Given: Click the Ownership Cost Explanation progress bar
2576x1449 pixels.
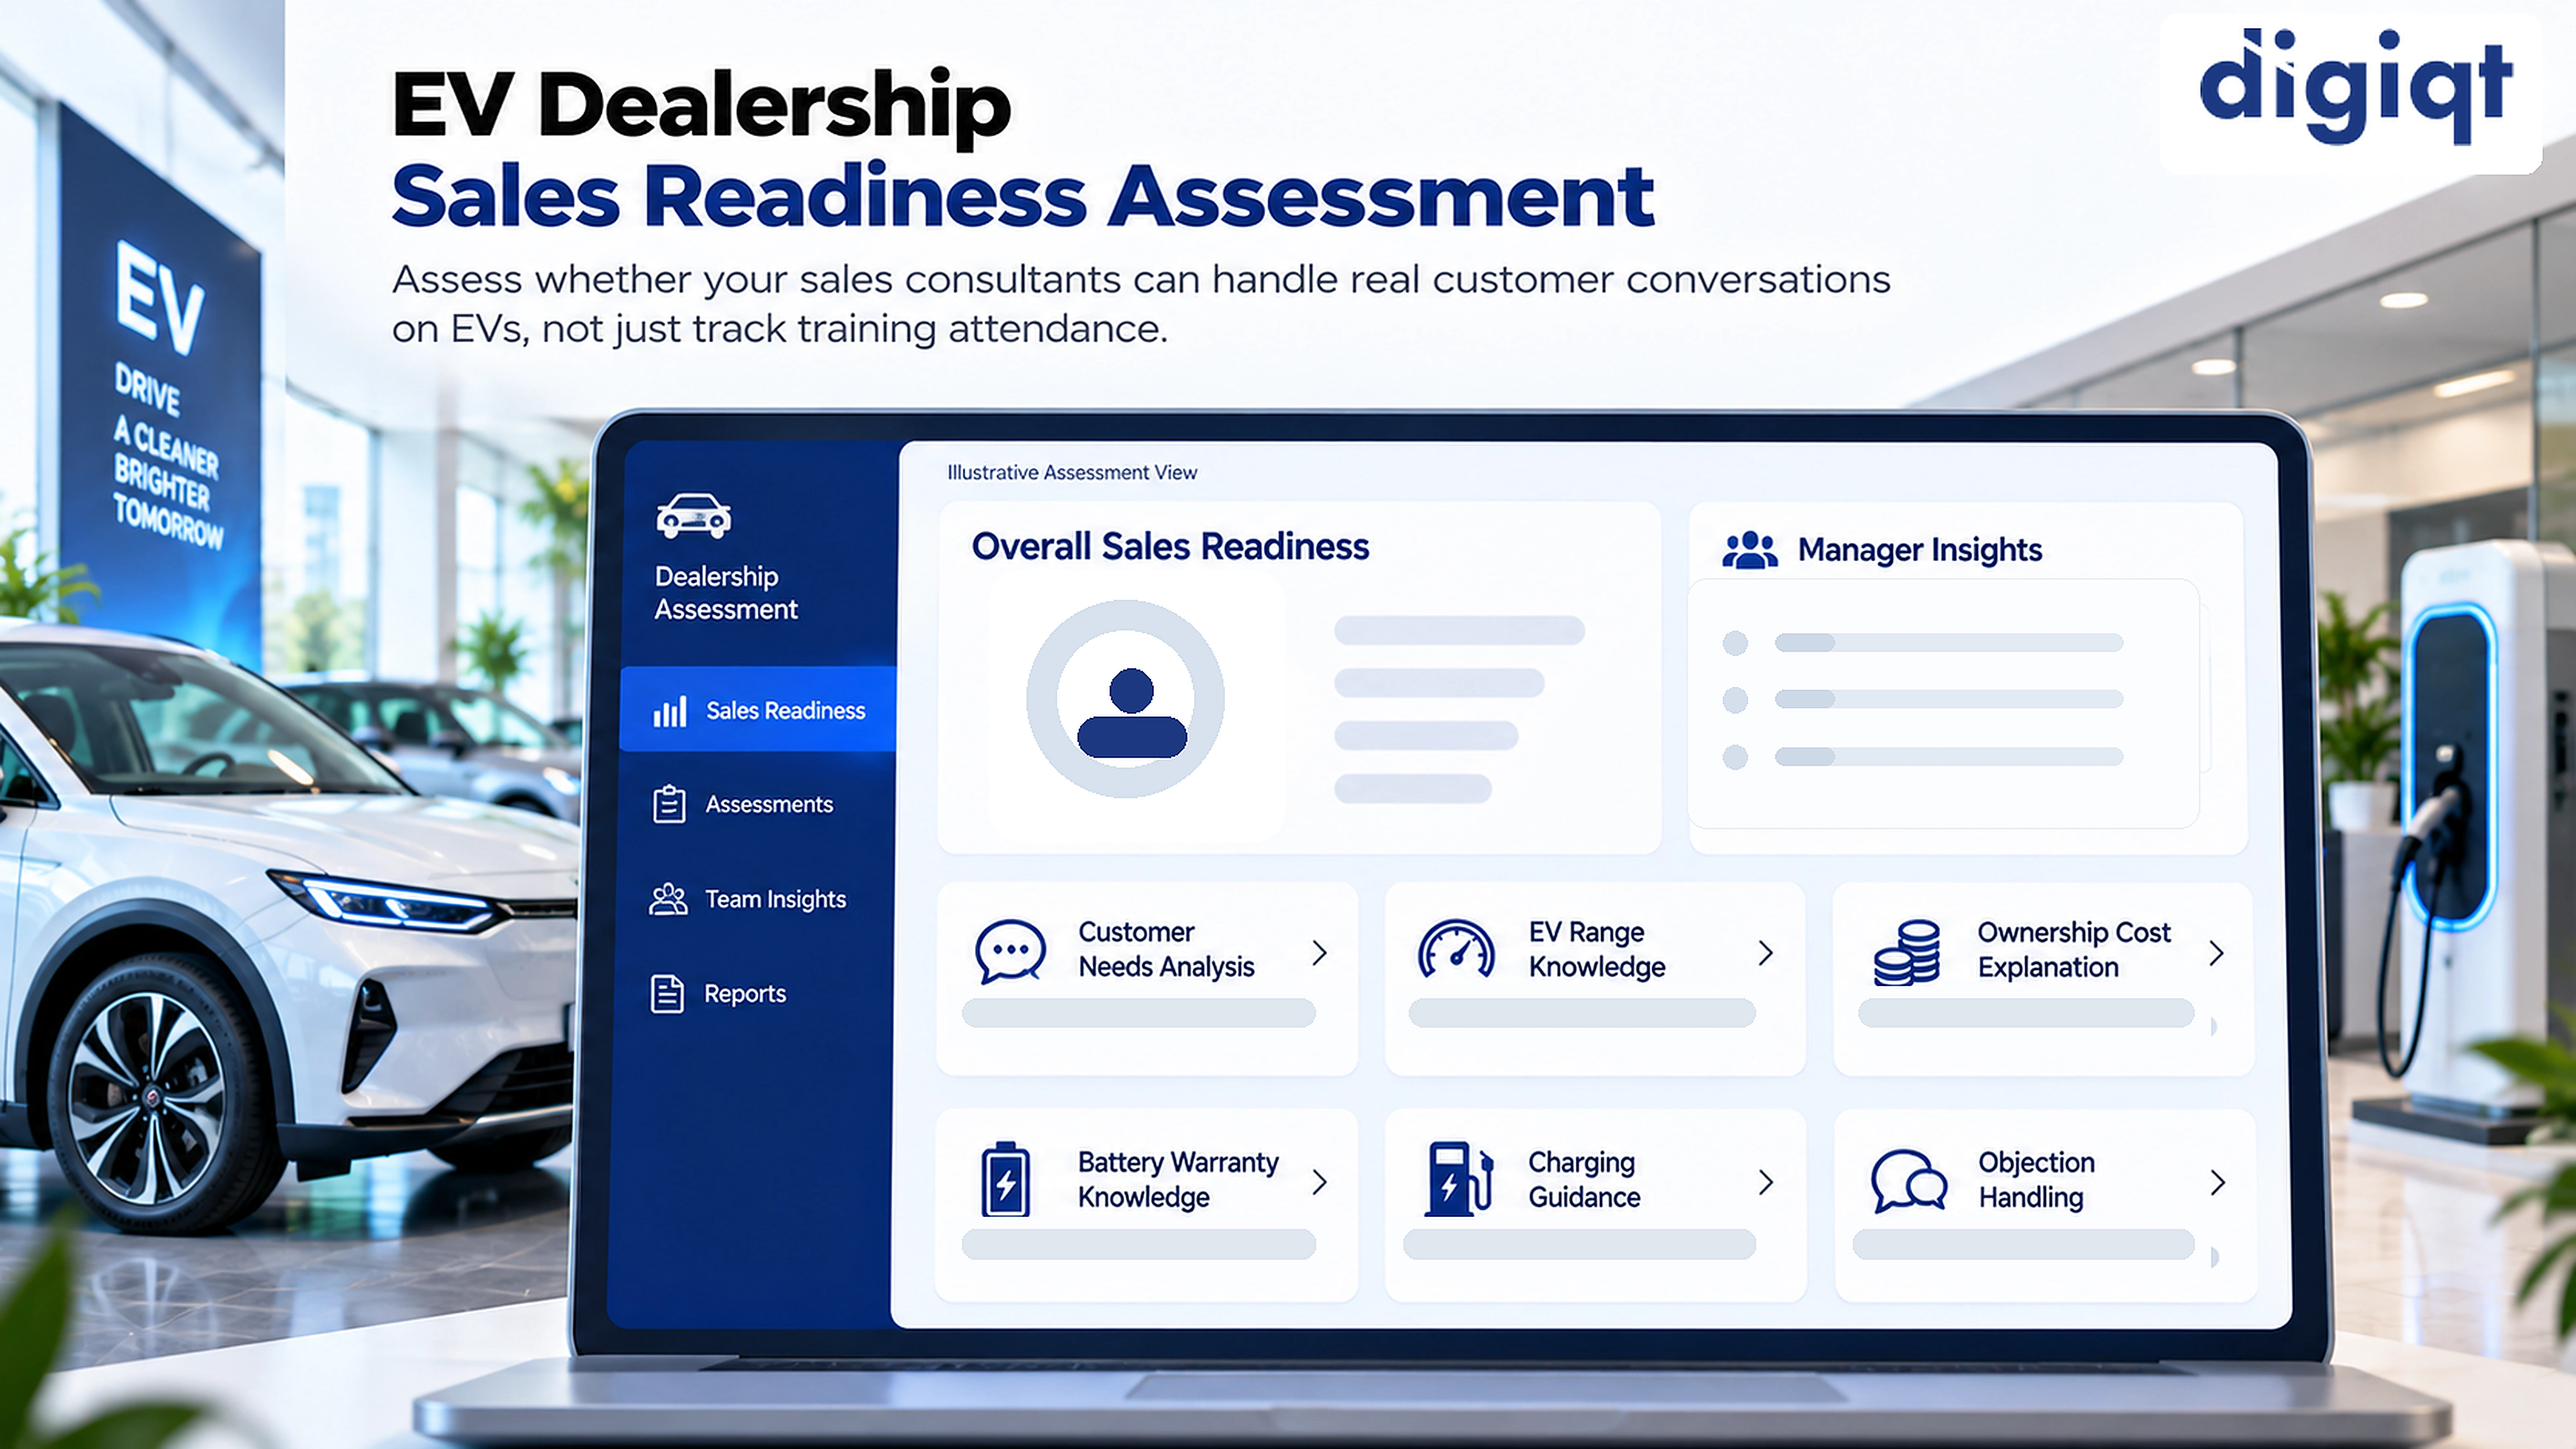Looking at the screenshot, I should [2026, 1013].
